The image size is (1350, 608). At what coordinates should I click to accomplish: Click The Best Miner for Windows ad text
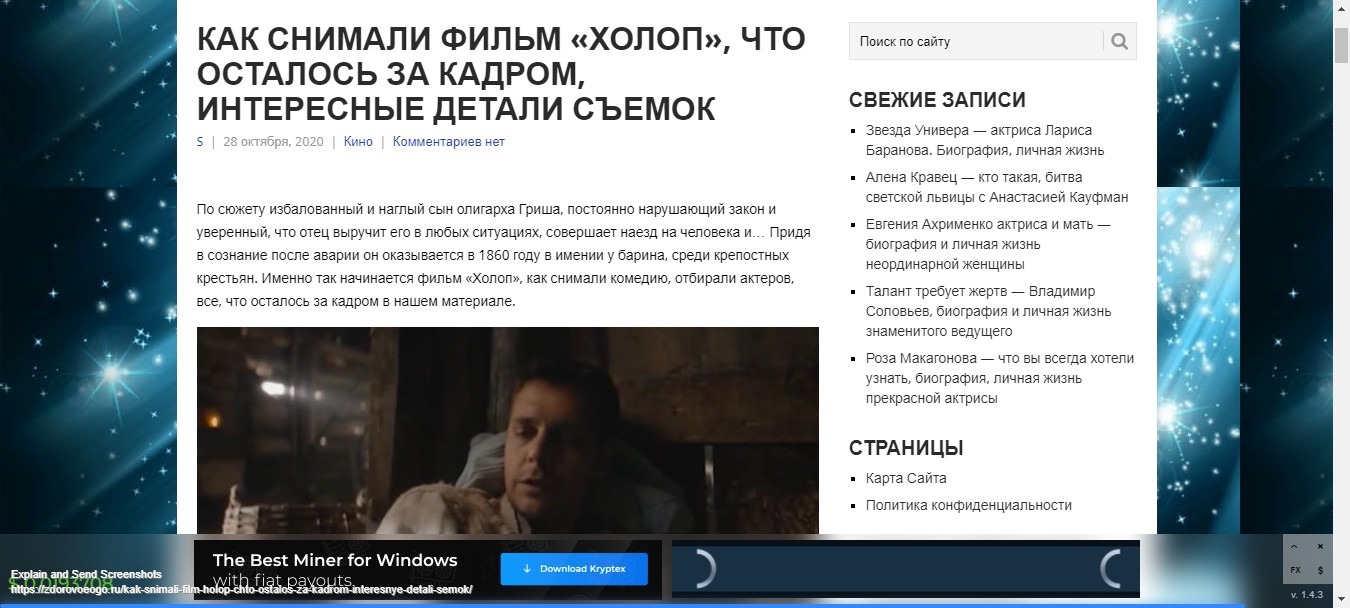(x=335, y=560)
